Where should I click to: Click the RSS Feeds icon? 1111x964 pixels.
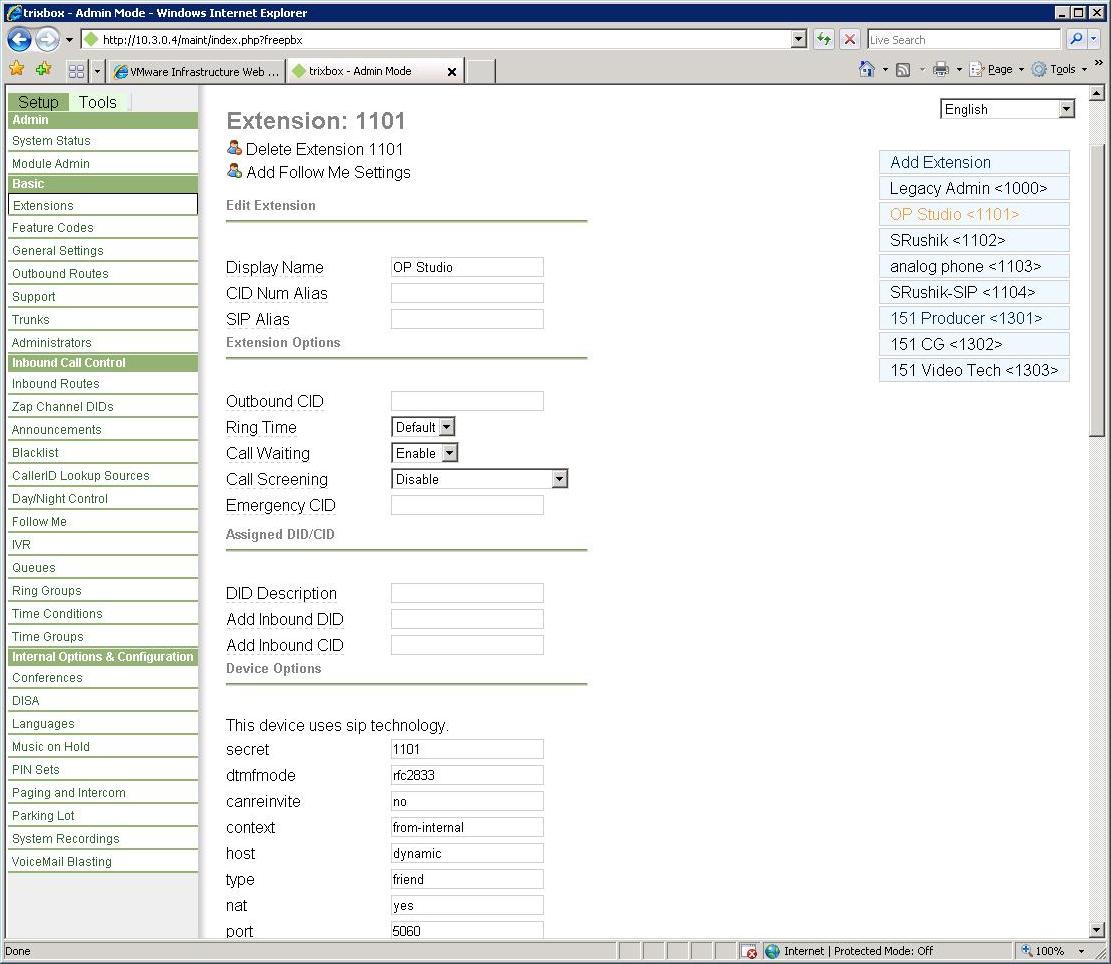(903, 69)
